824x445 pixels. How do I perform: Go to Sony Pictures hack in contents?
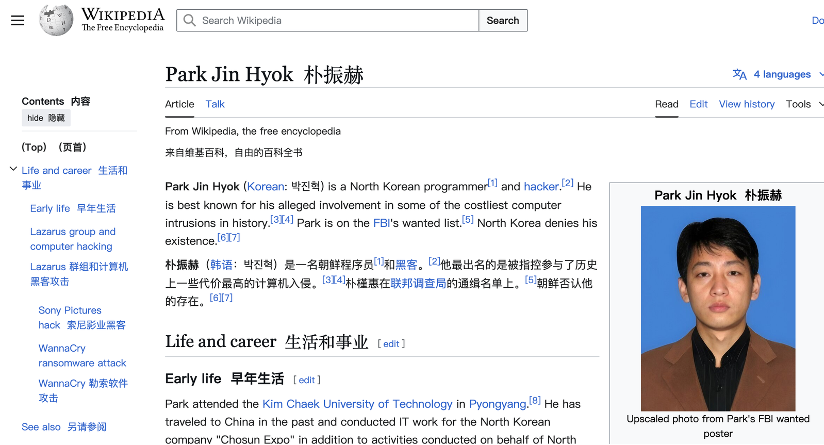81,317
